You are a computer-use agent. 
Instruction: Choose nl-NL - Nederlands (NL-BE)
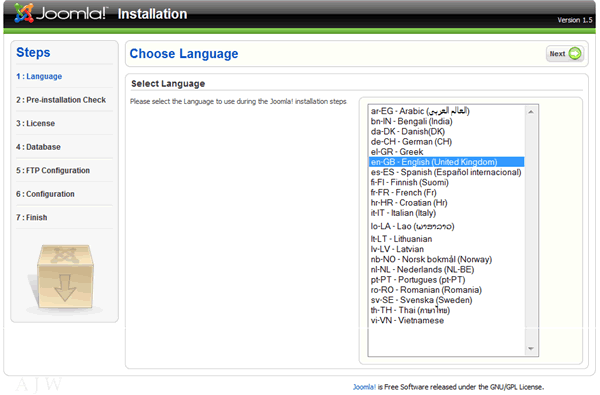[x=447, y=269]
